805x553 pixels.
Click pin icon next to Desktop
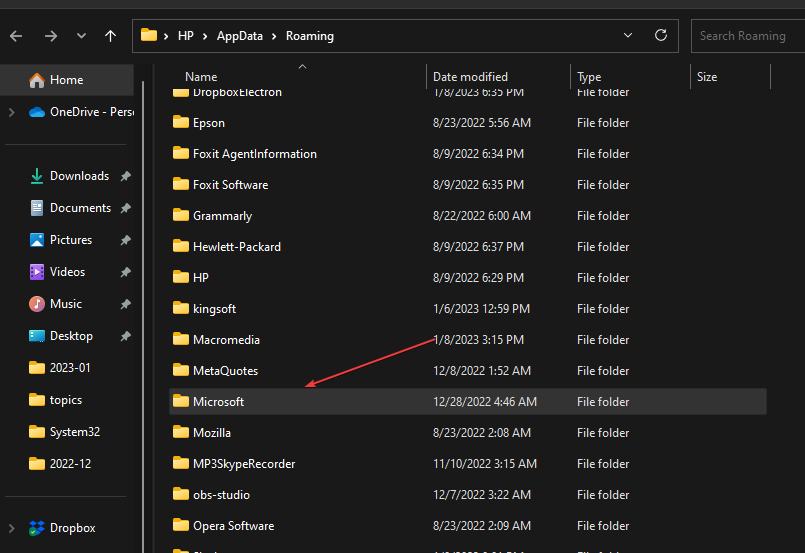pyautogui.click(x=126, y=336)
